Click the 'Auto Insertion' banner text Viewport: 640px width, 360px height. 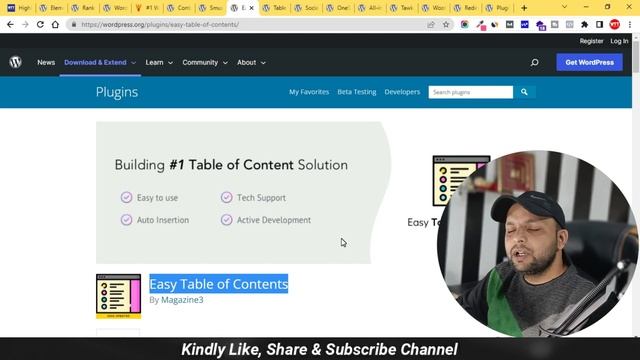point(163,220)
